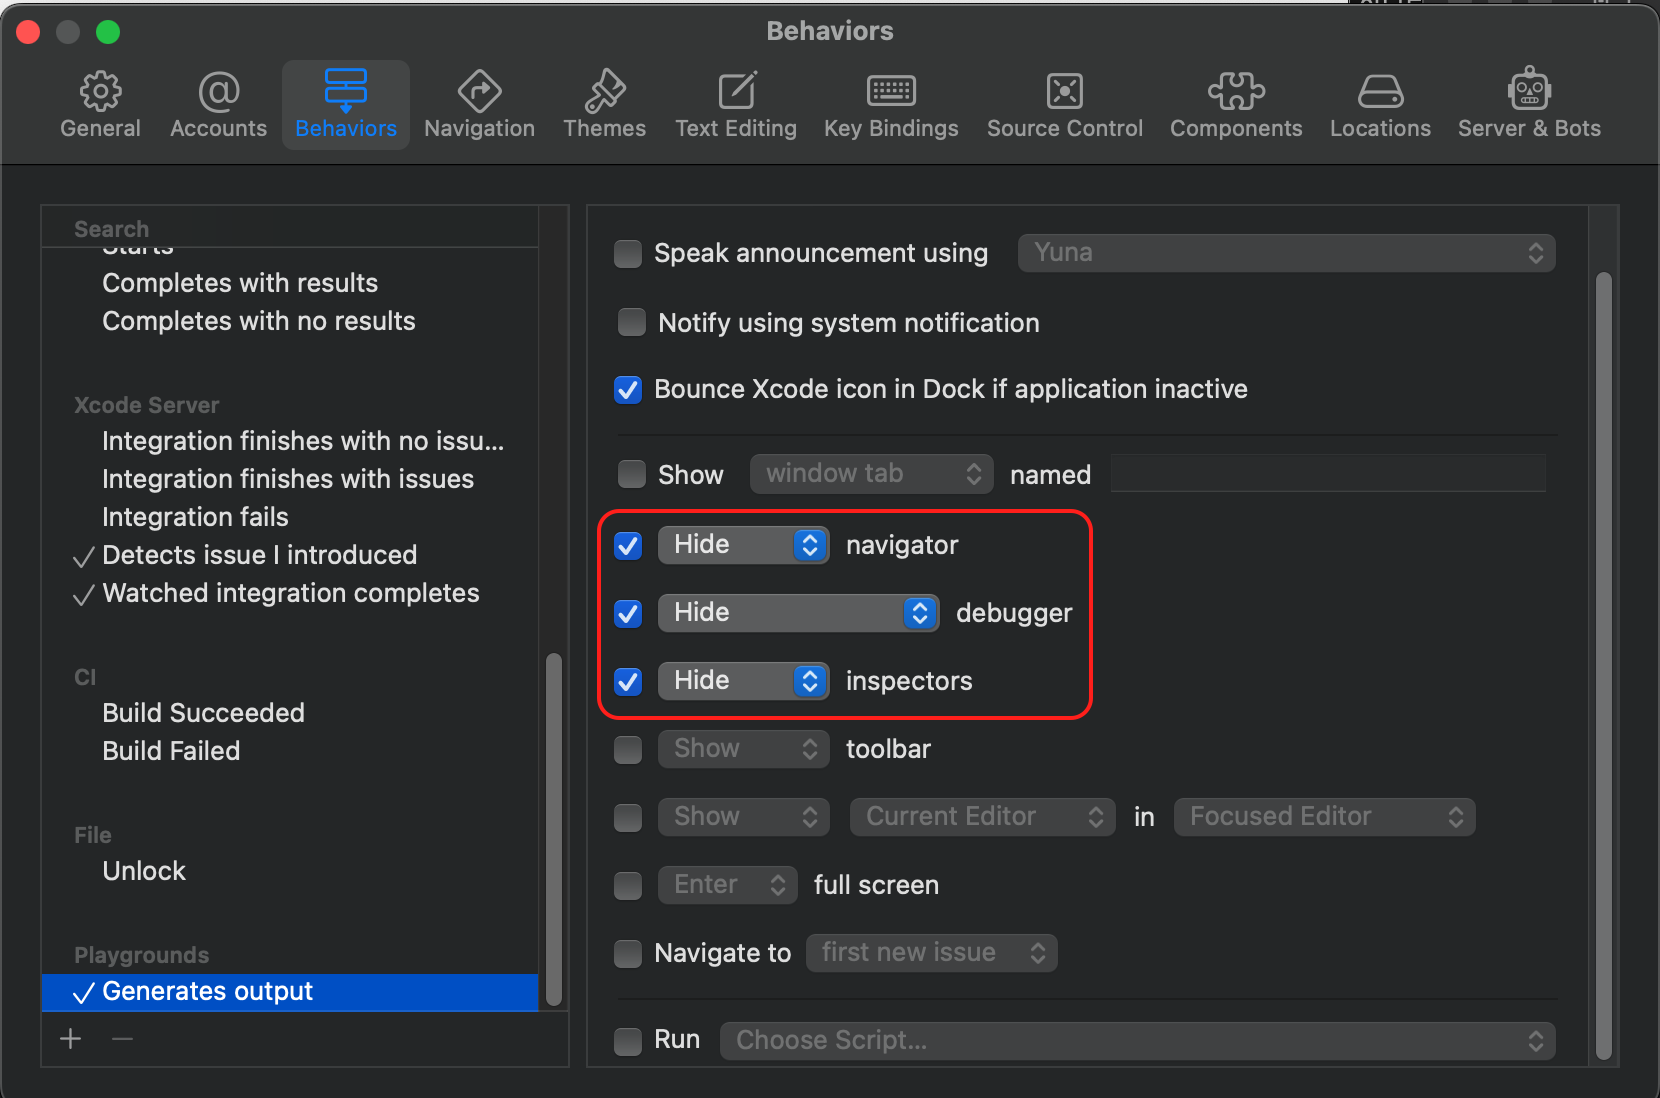
Task: Open the window tab dropdown
Action: (x=871, y=474)
